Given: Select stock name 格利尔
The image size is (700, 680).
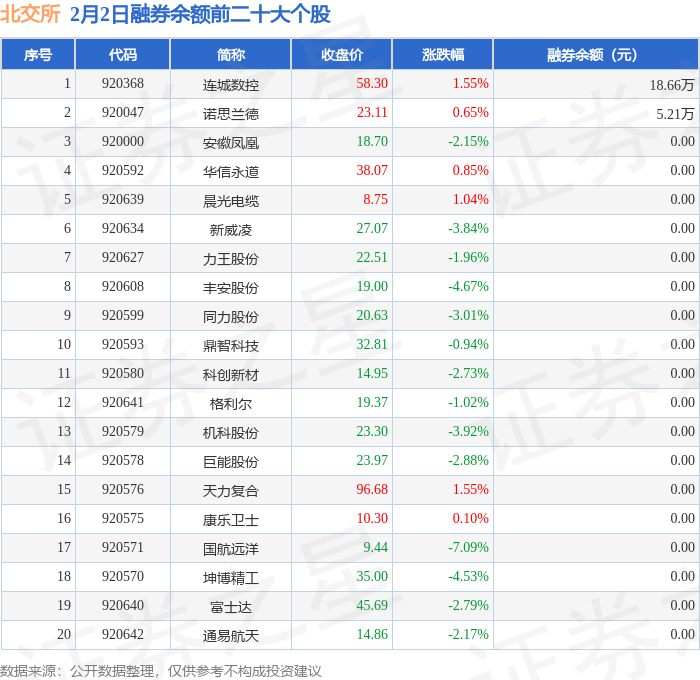Looking at the screenshot, I should (x=230, y=404).
